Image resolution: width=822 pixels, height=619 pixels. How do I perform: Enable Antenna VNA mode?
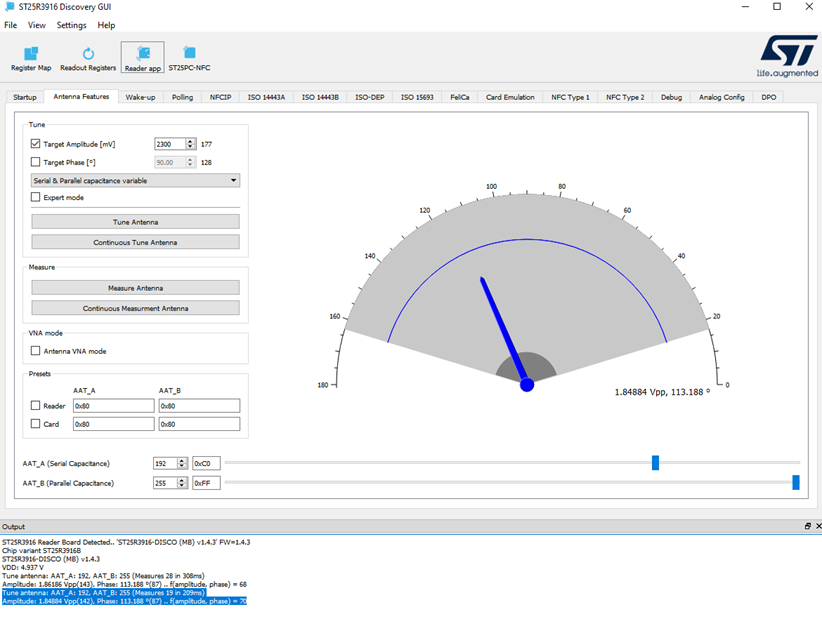[x=36, y=351]
